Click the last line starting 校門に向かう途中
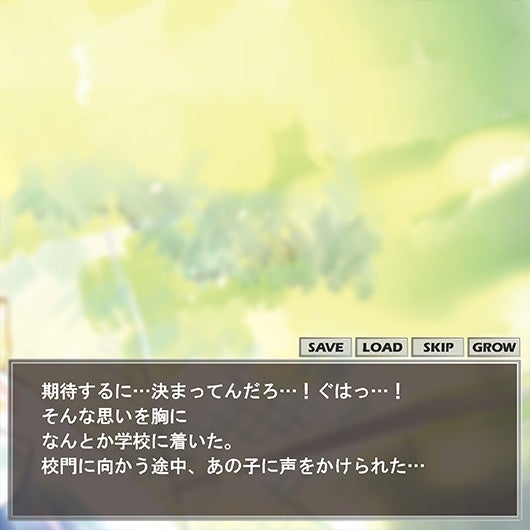Viewport: 530px width, 530px height. coord(233,466)
